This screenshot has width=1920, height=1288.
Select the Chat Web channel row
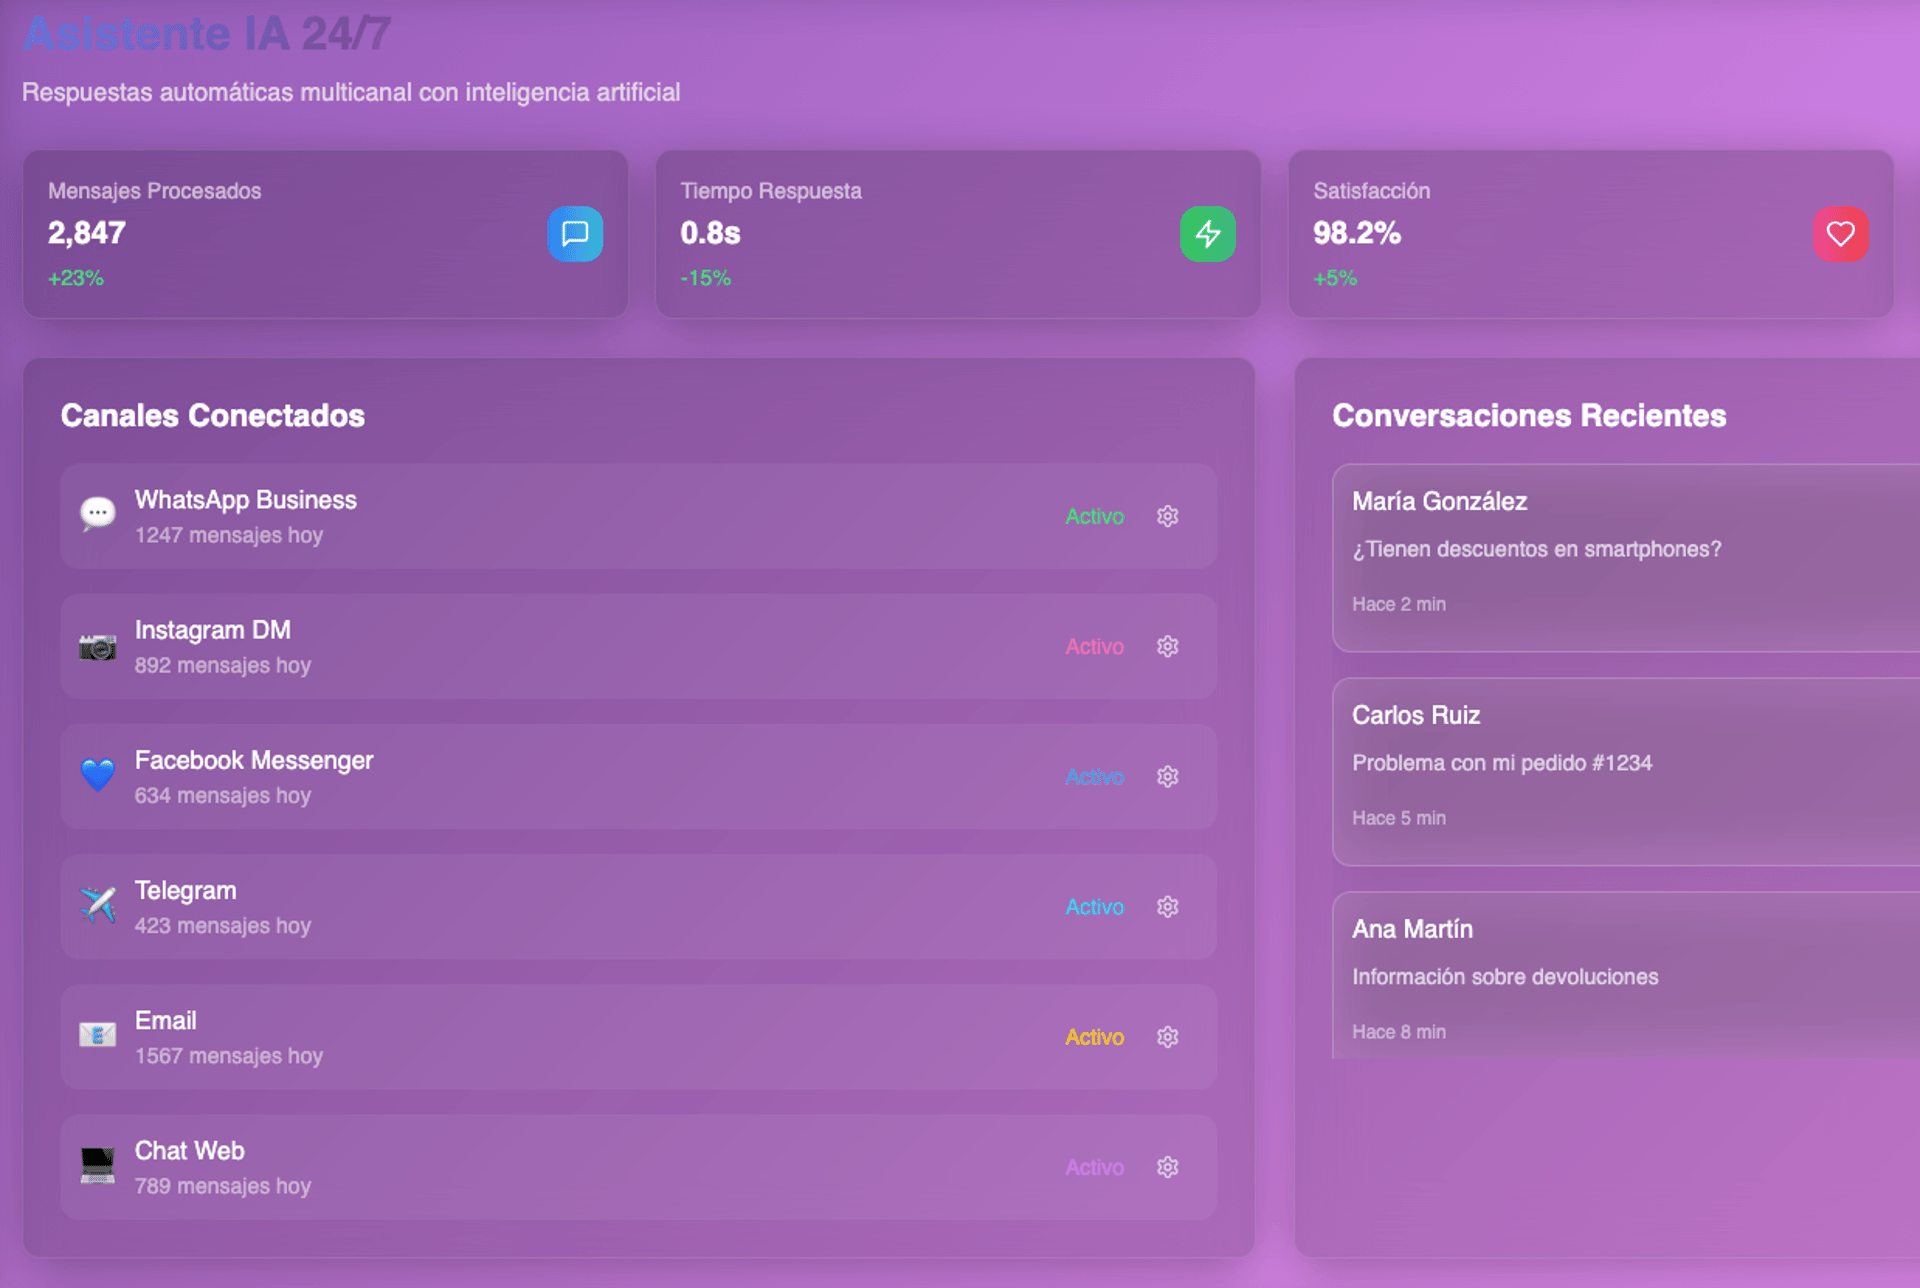point(600,1167)
